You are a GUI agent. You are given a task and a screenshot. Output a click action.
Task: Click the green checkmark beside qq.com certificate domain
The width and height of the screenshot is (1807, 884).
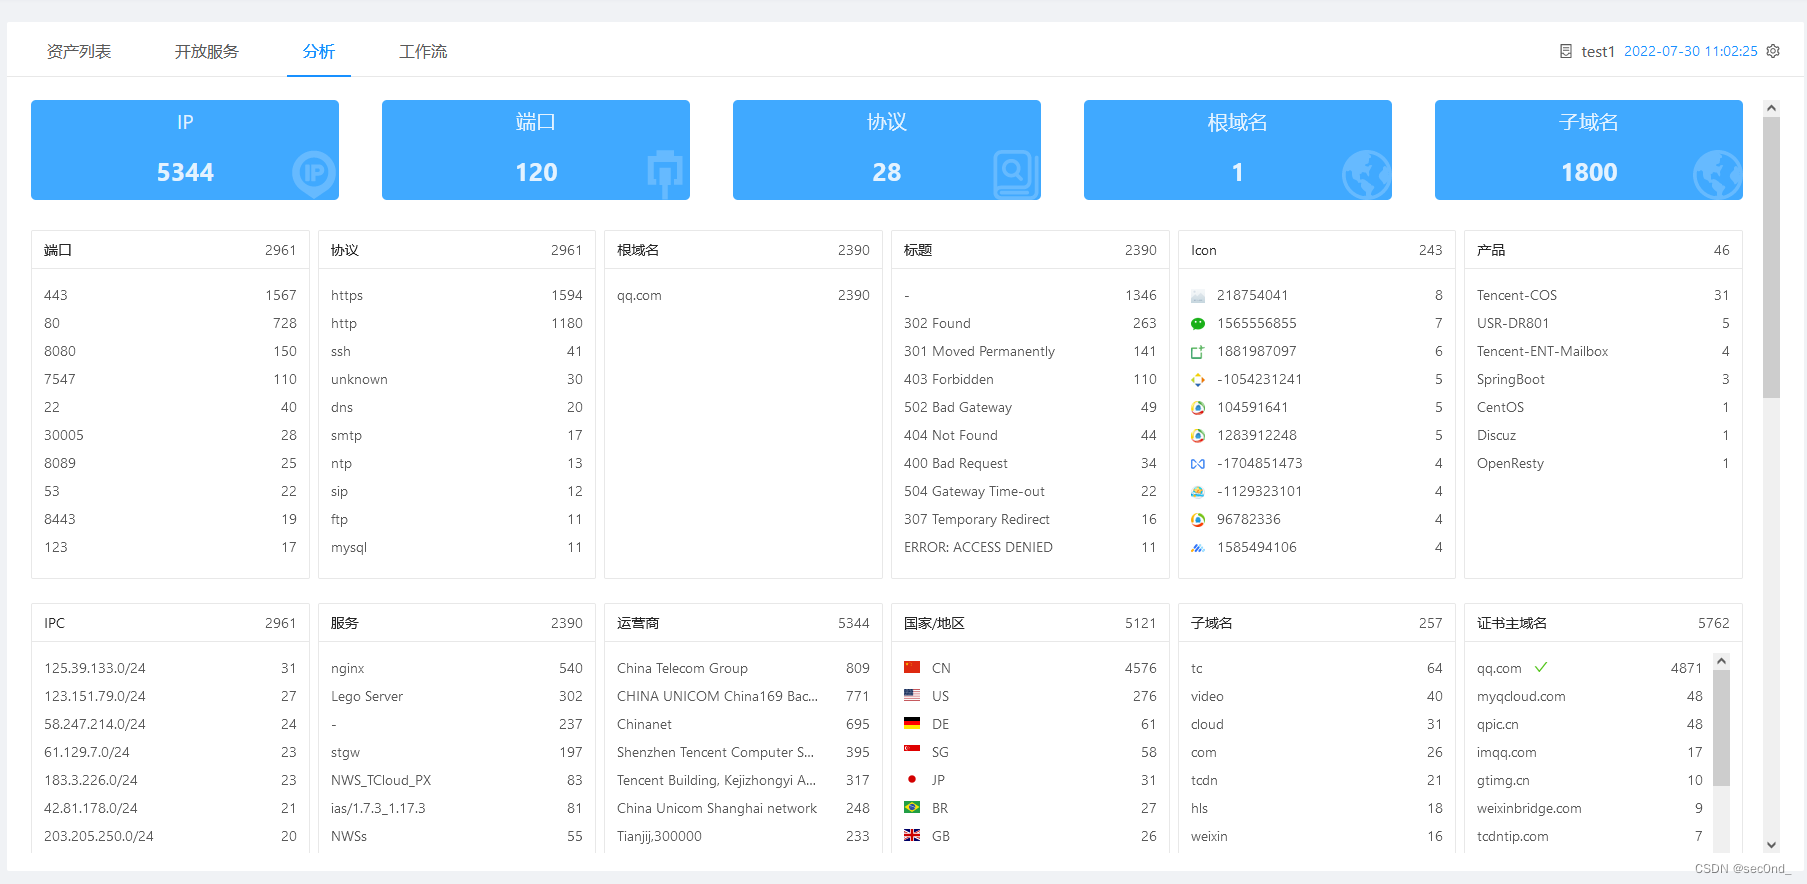click(x=1541, y=667)
